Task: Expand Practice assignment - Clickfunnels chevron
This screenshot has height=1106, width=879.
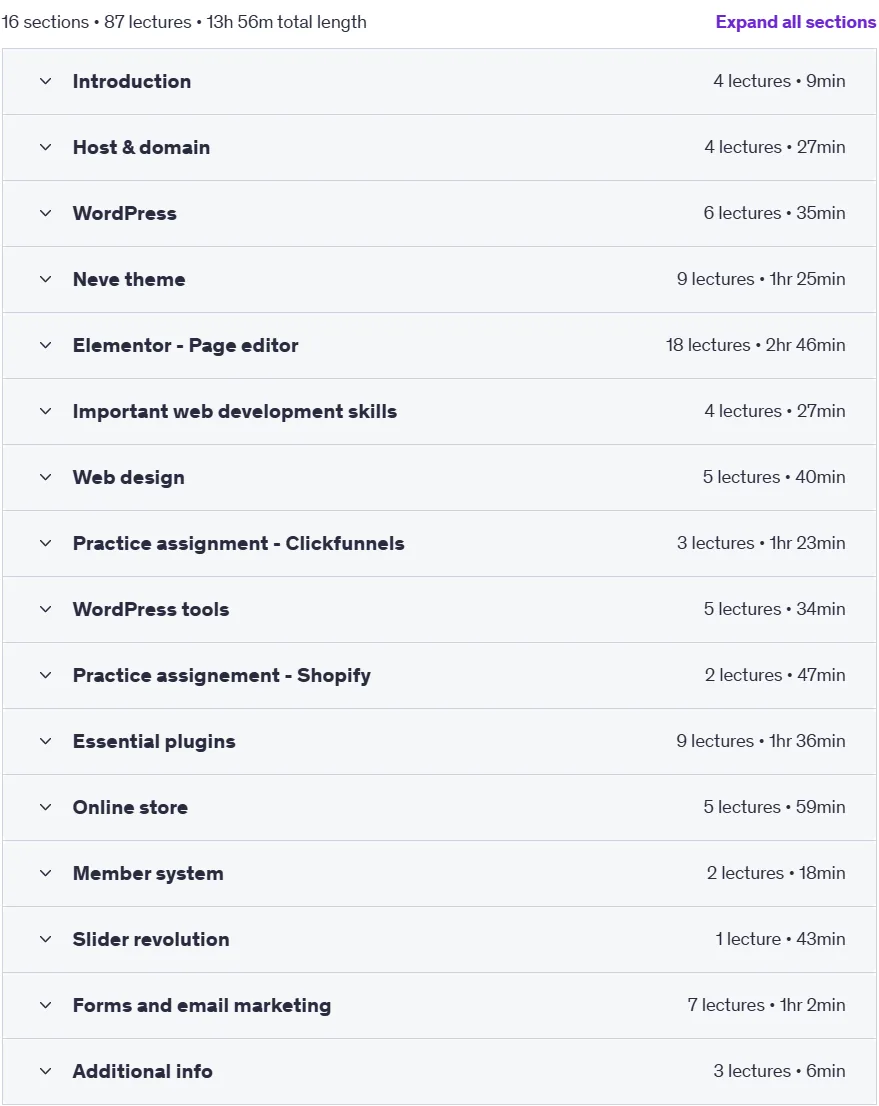Action: pos(46,543)
